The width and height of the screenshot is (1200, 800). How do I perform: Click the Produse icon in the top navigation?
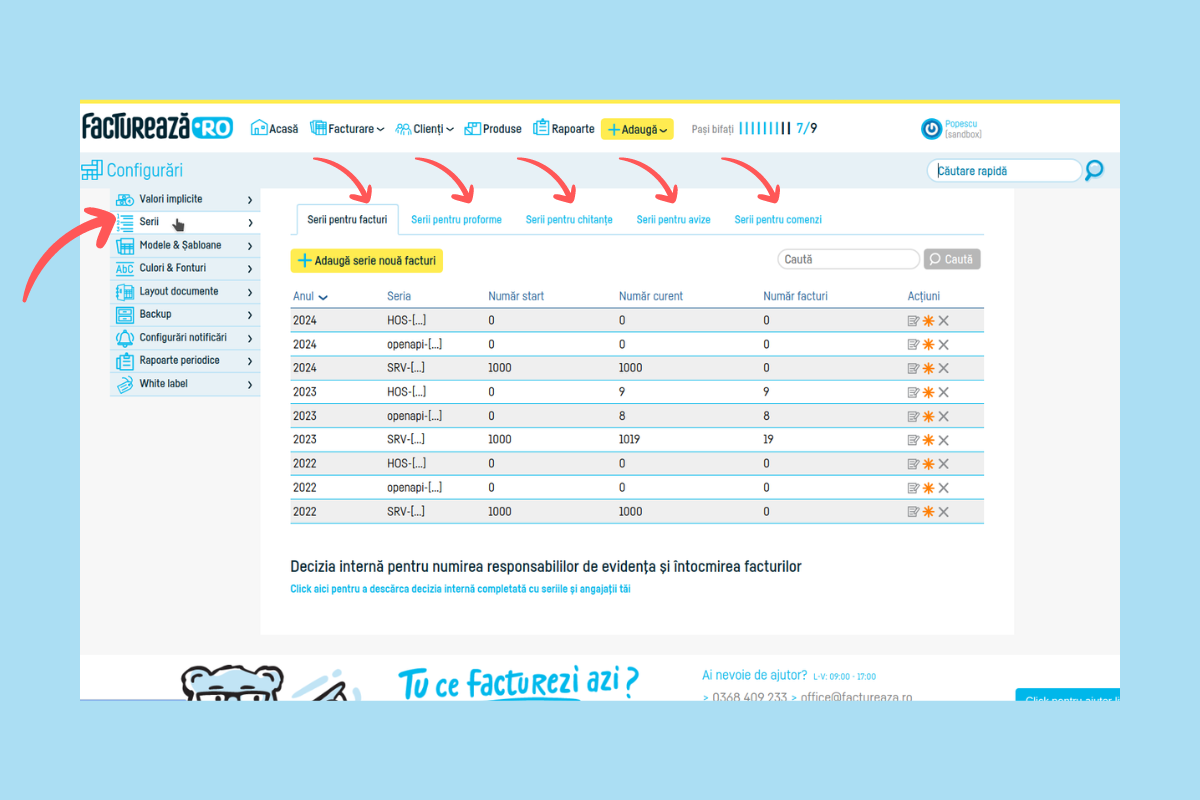[474, 129]
